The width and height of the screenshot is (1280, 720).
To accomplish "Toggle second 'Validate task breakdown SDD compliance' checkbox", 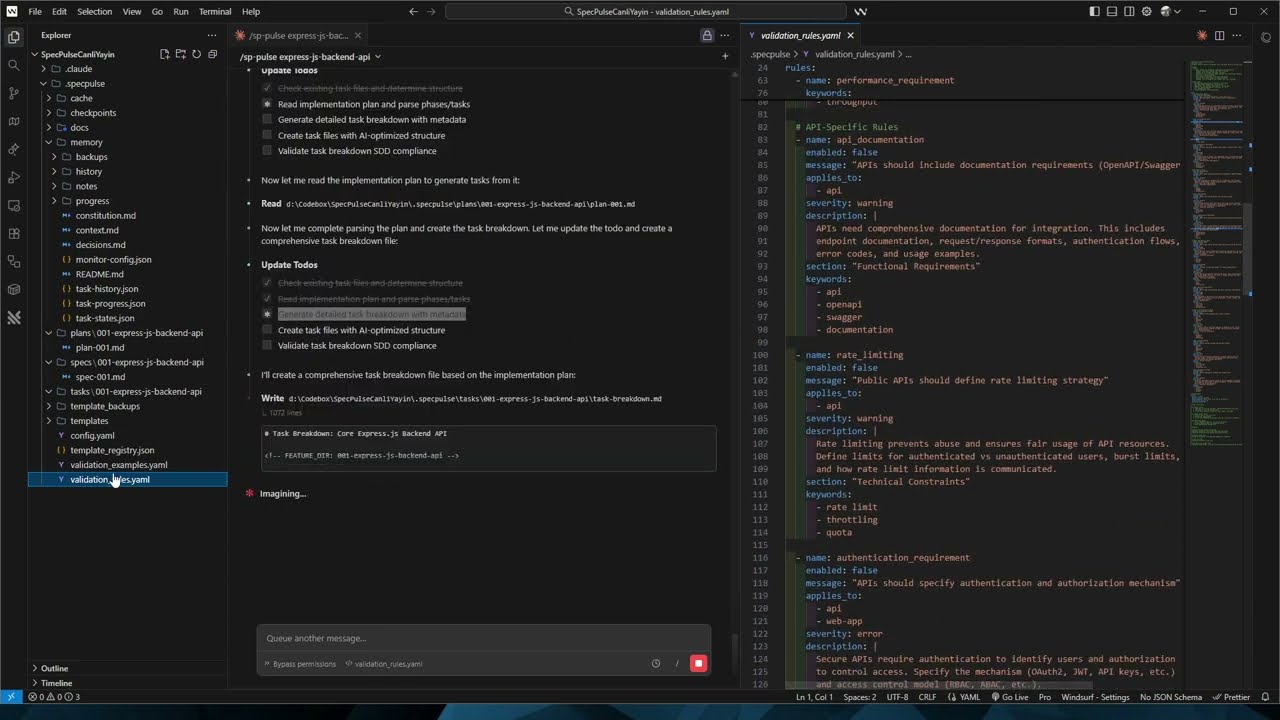I will point(267,345).
